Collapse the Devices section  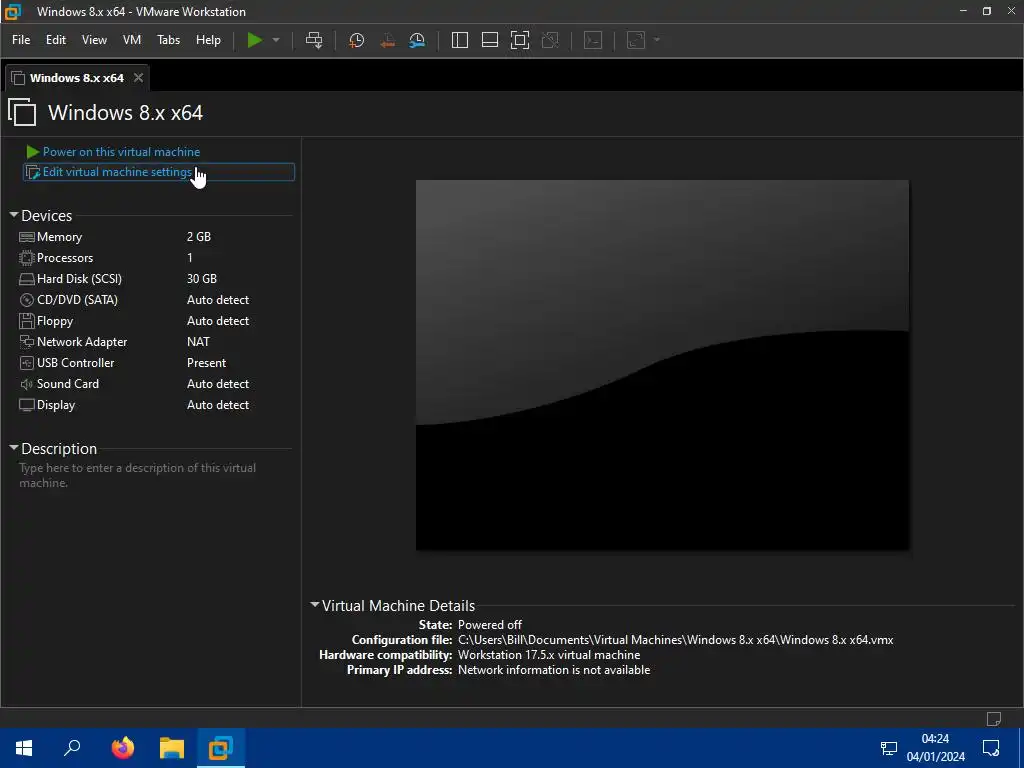click(14, 215)
